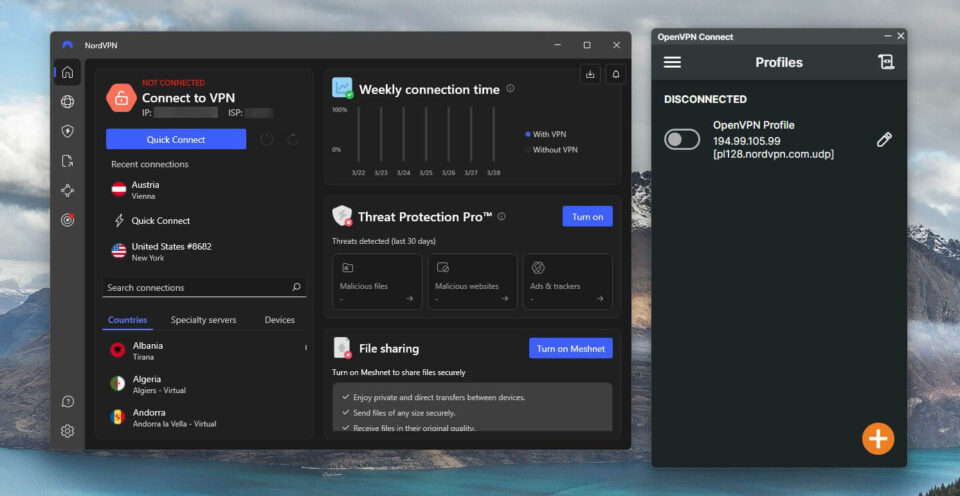Click the DISCONNECTED status label
This screenshot has width=960, height=496.
705,99
